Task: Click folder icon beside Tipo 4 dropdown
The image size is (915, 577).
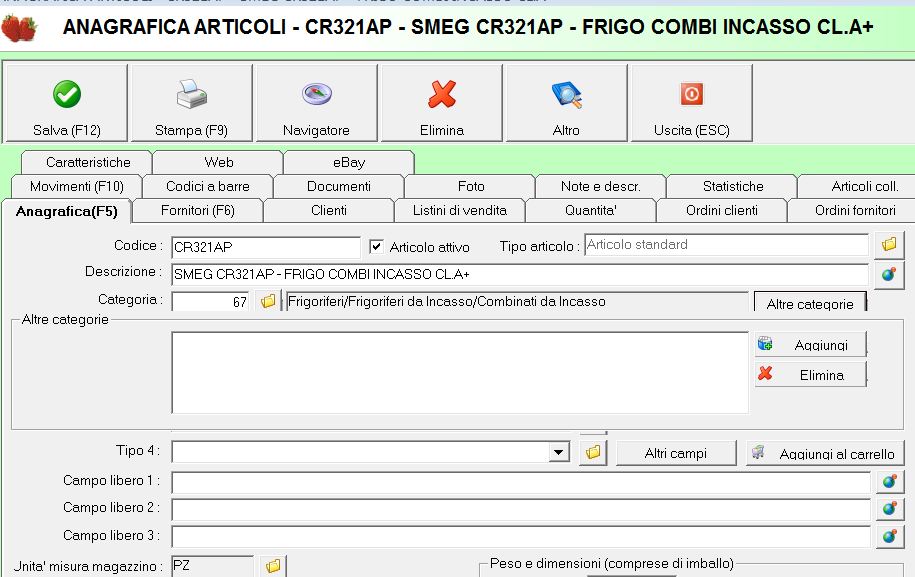Action: point(593,453)
